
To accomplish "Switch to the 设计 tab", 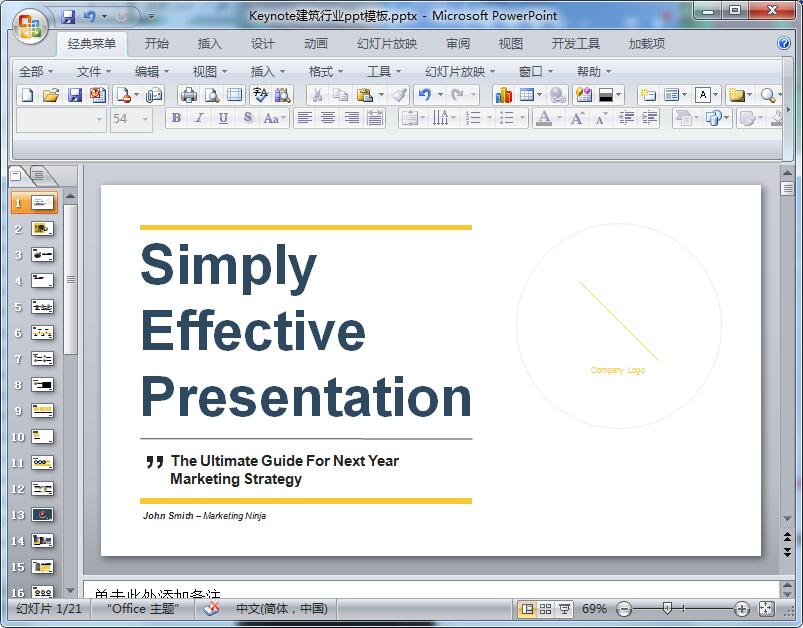I will (x=263, y=44).
